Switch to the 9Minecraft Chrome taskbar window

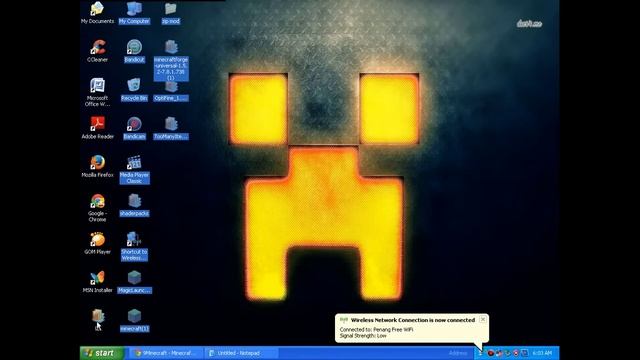[167, 353]
